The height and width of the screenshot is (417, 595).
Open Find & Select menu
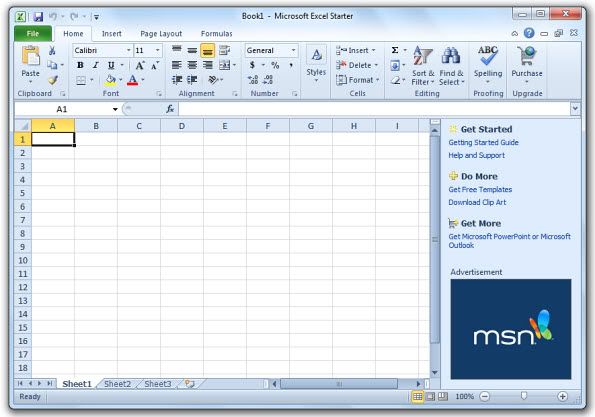[x=452, y=65]
